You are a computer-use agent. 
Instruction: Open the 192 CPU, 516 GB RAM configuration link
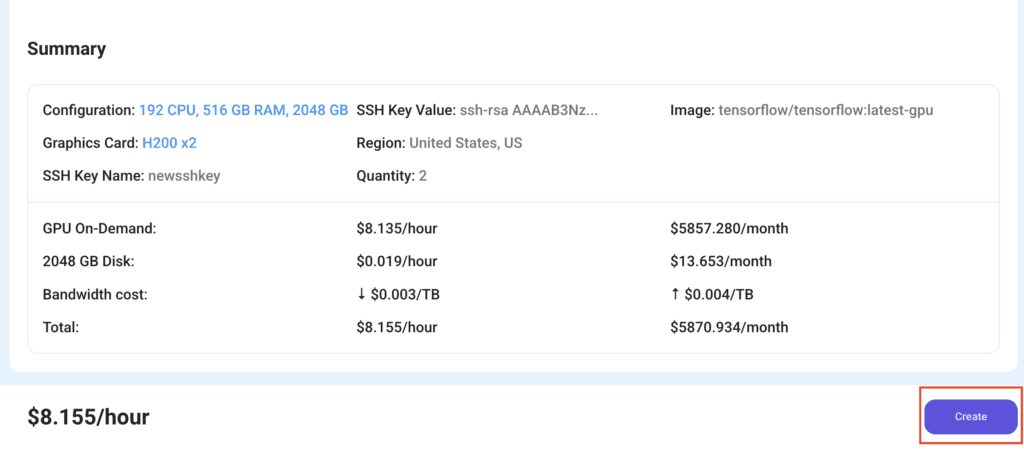[x=243, y=110]
